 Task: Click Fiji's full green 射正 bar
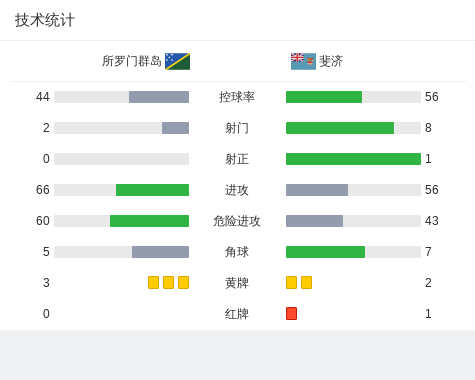(x=353, y=159)
